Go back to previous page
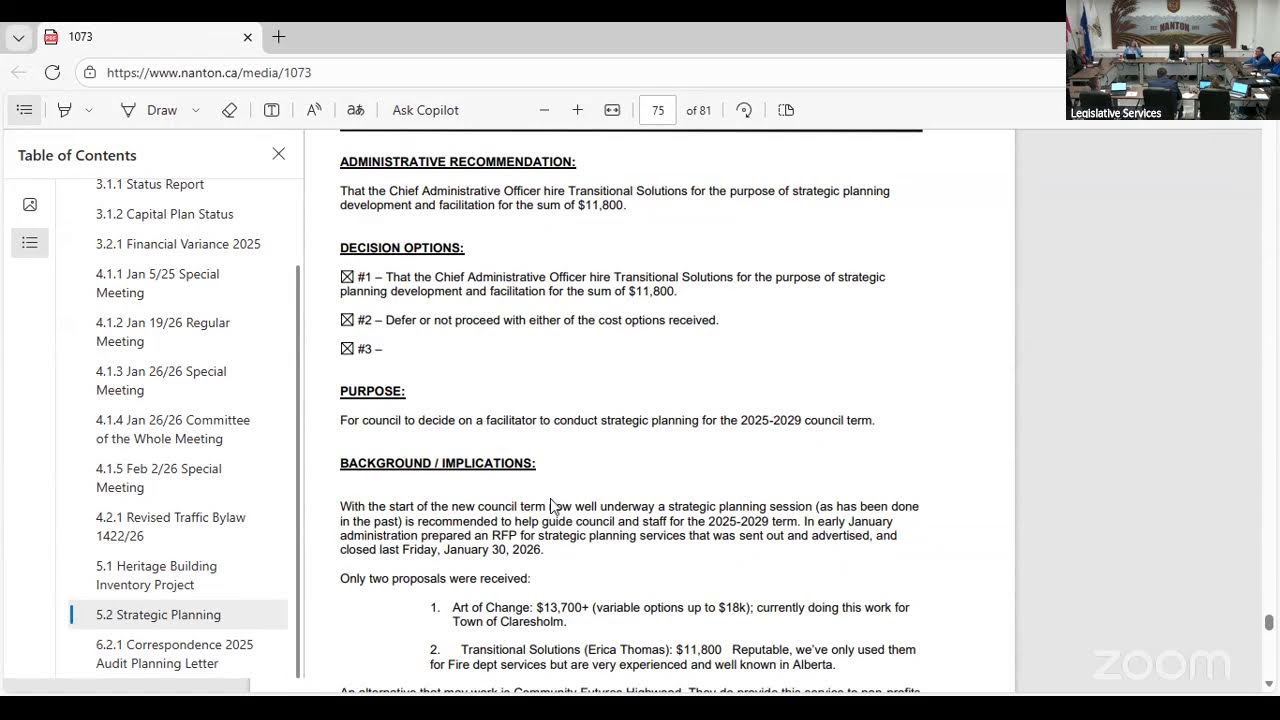 (18, 72)
